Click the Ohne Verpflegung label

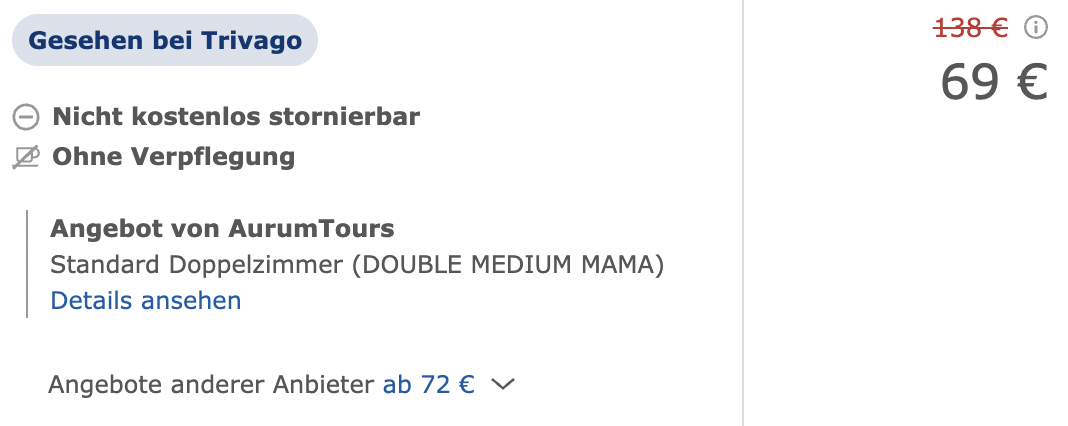pyautogui.click(x=174, y=157)
